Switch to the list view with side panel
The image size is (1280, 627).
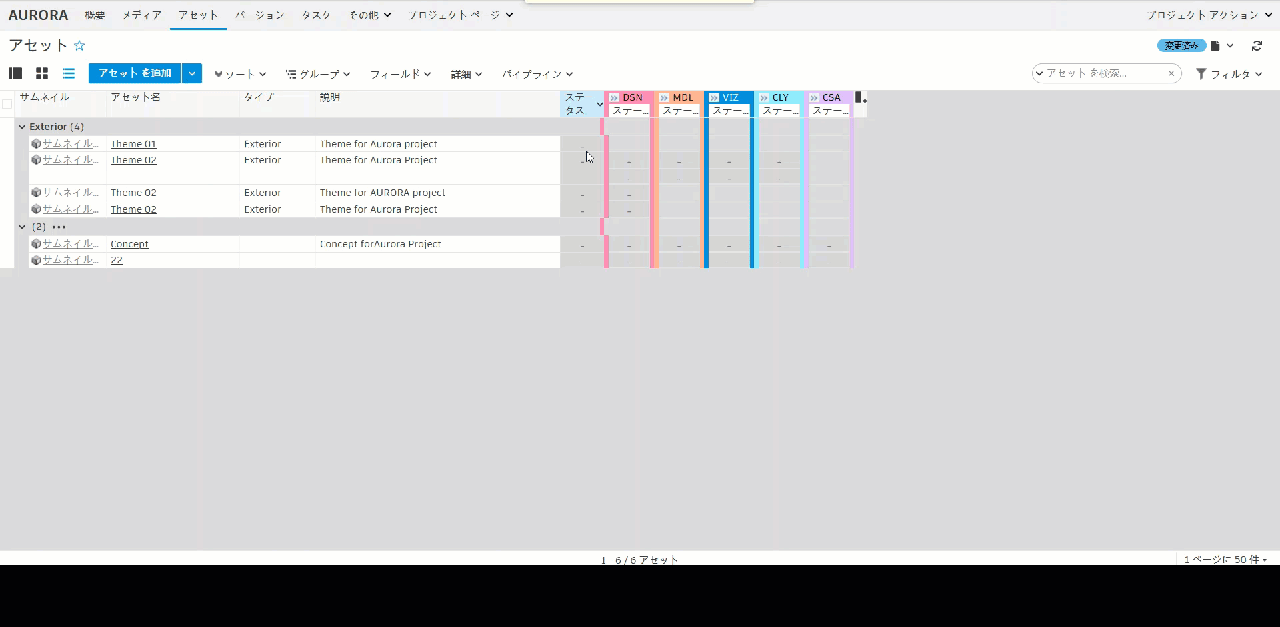coord(16,73)
